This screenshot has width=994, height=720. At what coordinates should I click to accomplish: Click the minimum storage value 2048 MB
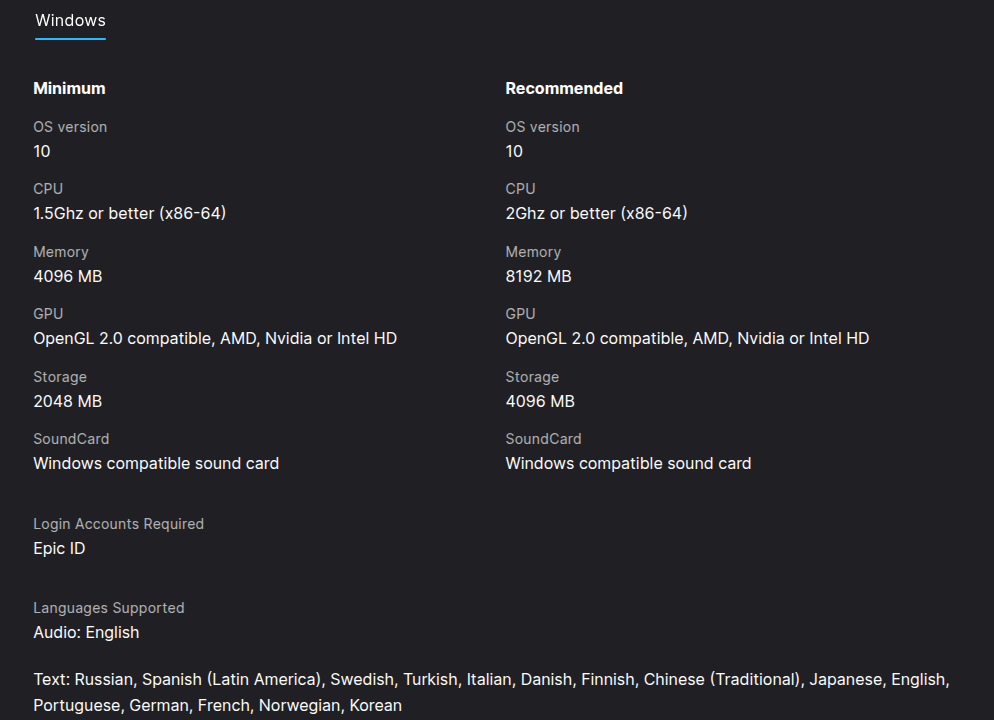[68, 401]
